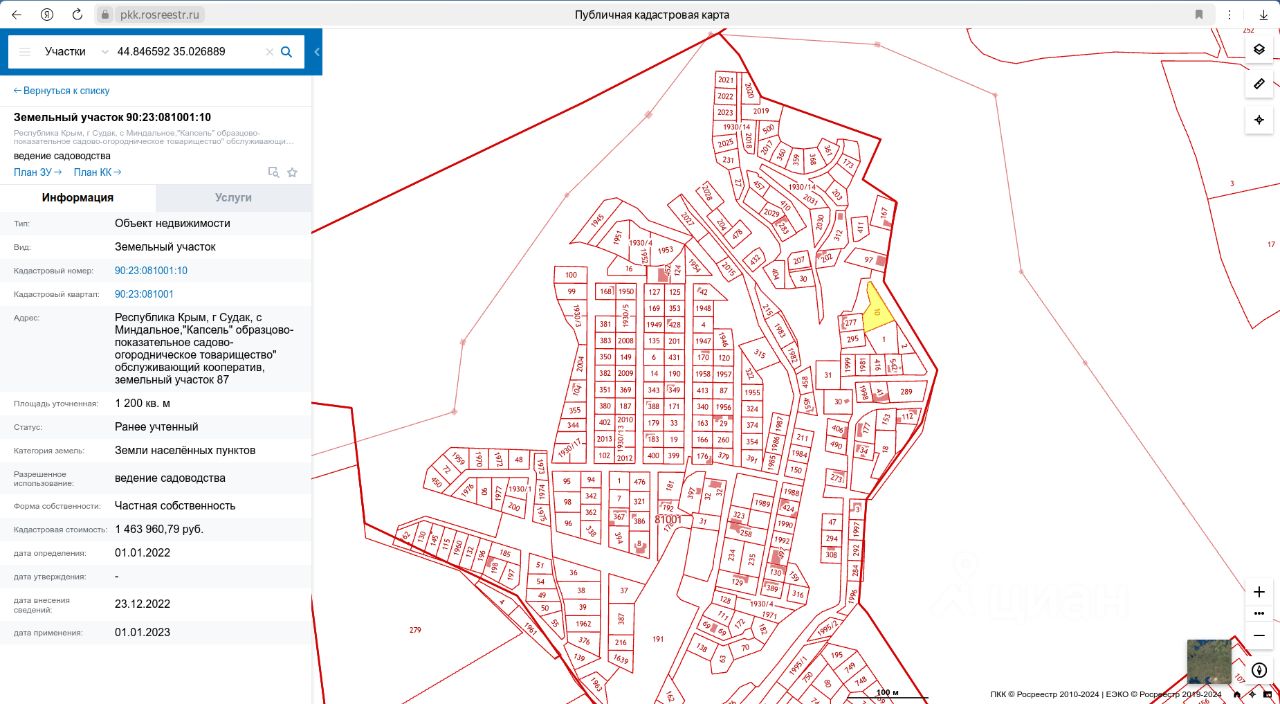Screen dimensions: 1280x704
Task: Click the find-on-map icon for parcel
Action: (273, 172)
